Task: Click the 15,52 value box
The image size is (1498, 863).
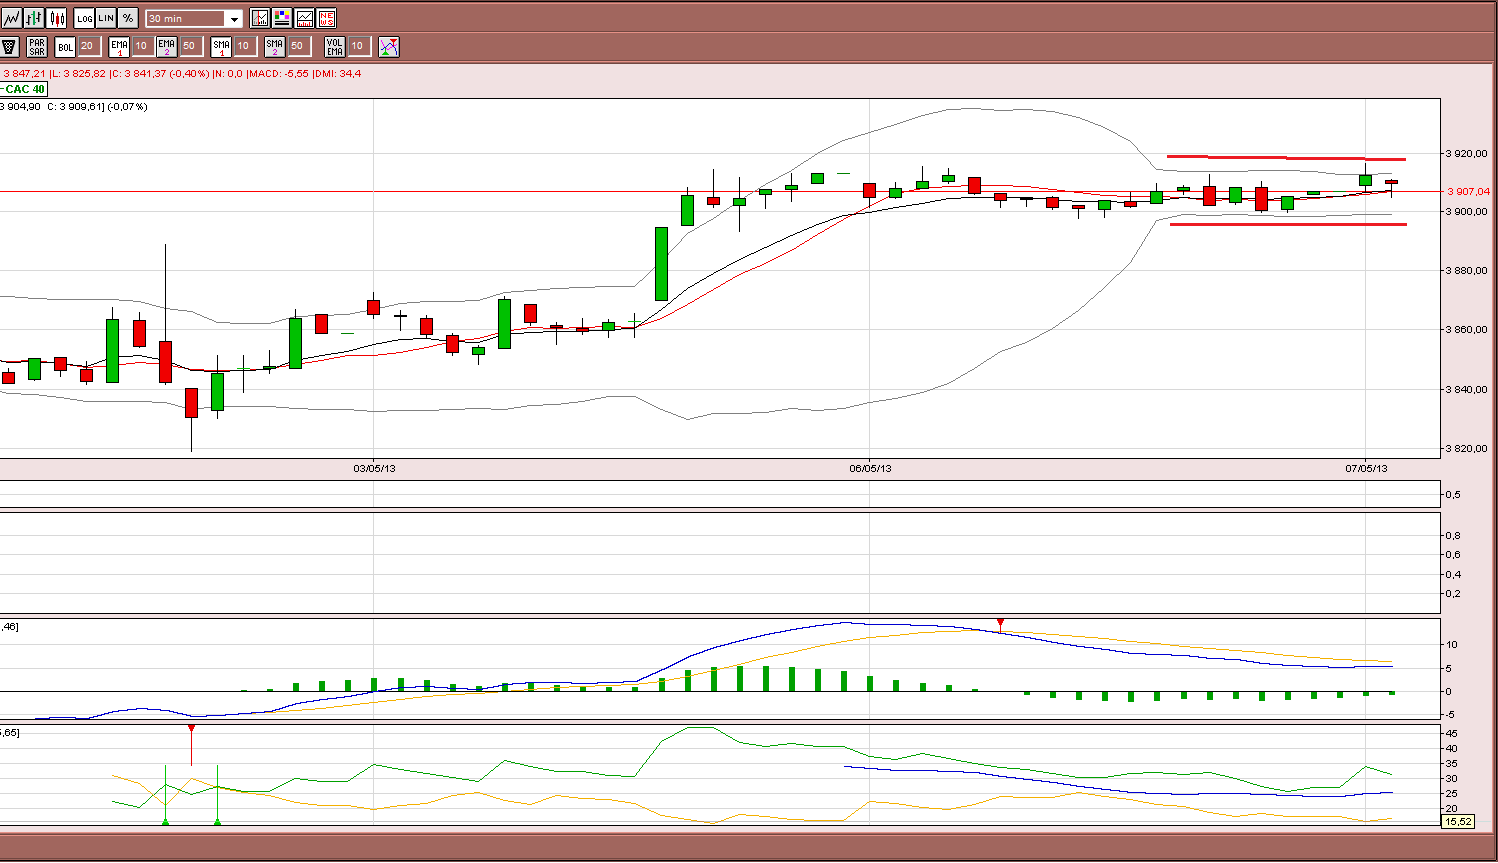Action: 1459,821
